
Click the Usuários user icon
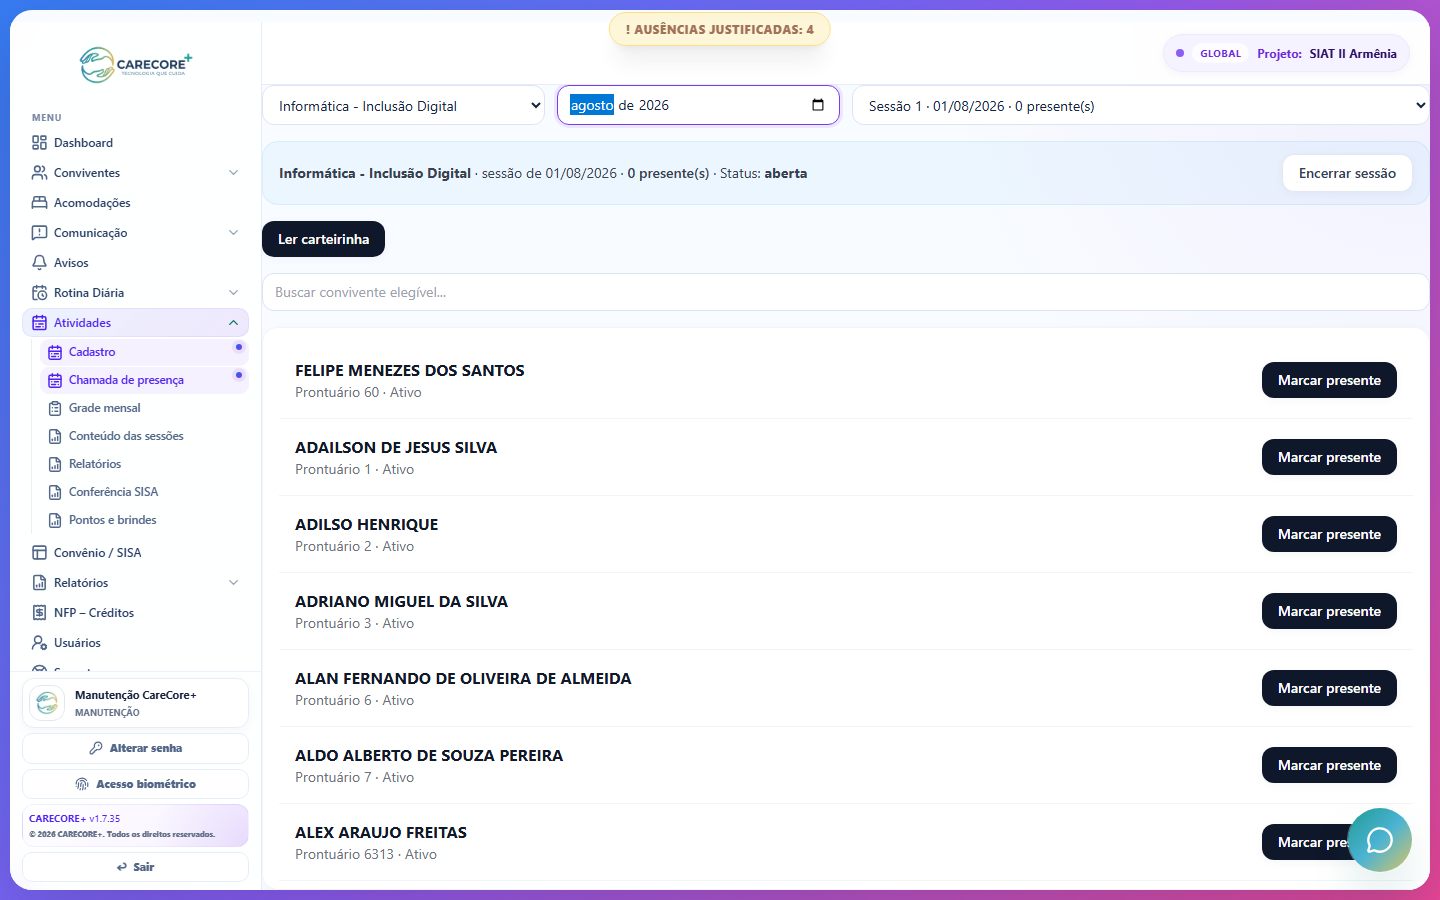[x=39, y=643]
